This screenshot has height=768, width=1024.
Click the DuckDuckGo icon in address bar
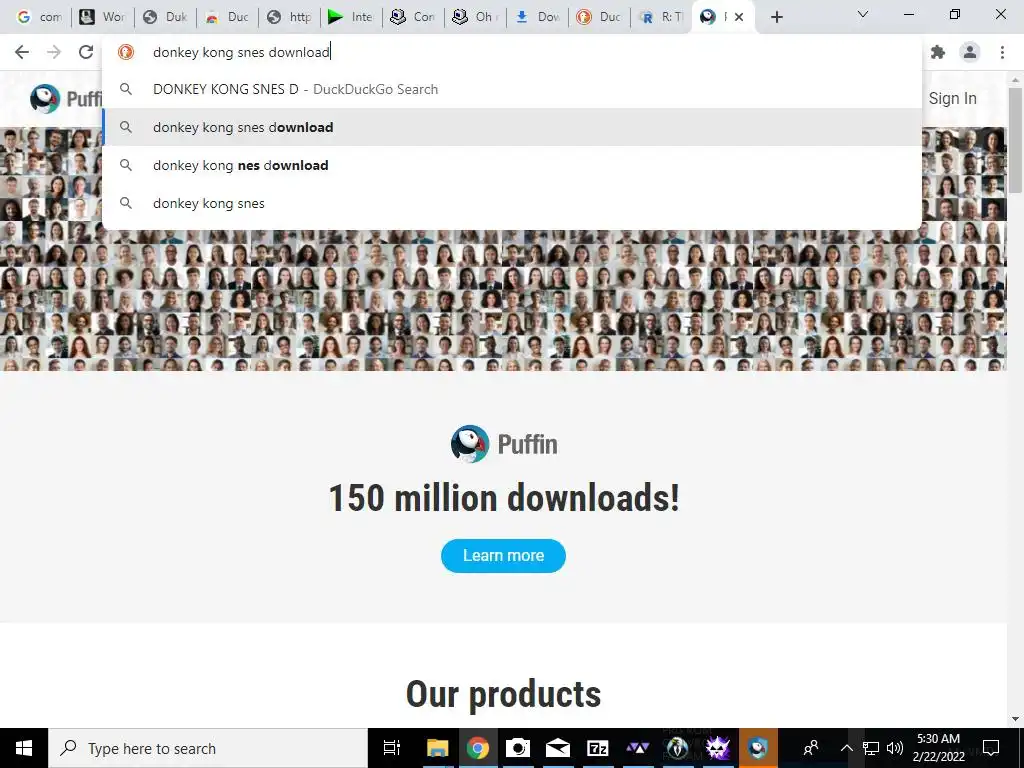click(x=126, y=52)
